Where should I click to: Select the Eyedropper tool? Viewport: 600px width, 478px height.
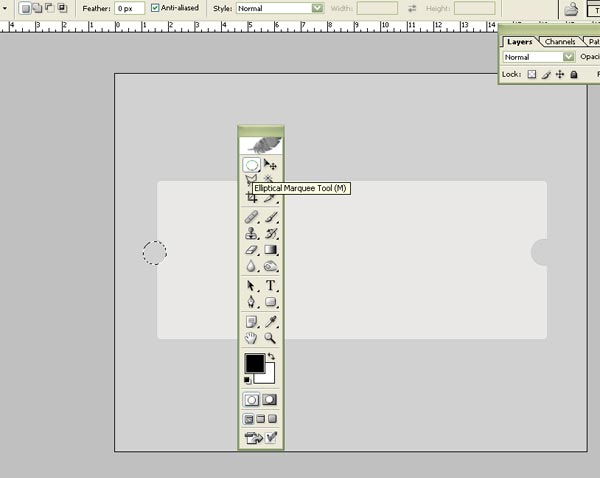tap(270, 322)
